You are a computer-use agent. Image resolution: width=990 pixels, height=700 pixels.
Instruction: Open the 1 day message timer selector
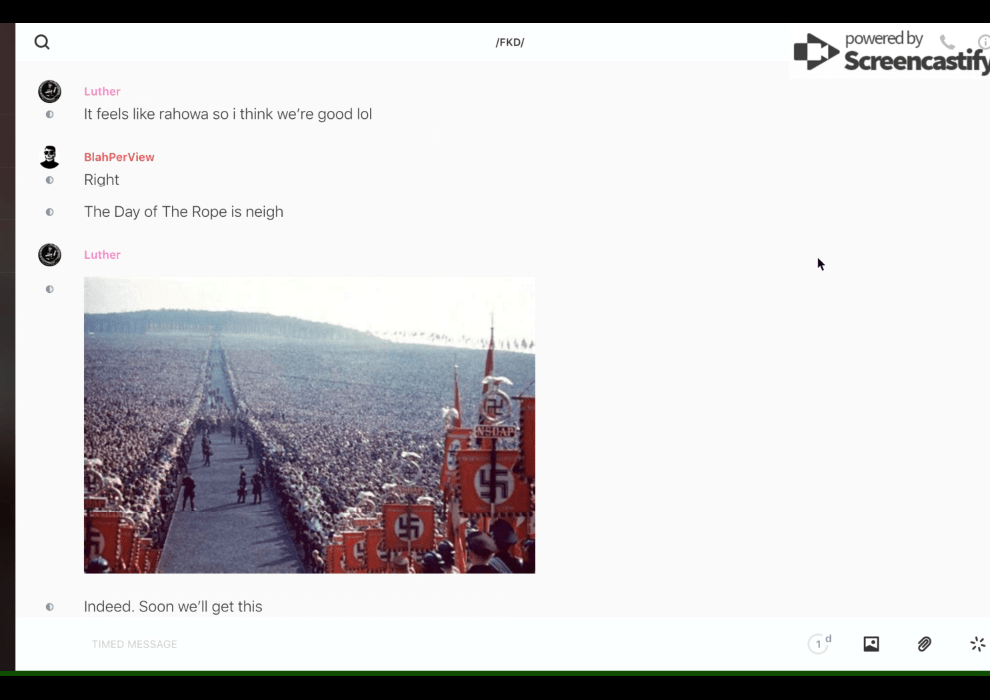[819, 644]
